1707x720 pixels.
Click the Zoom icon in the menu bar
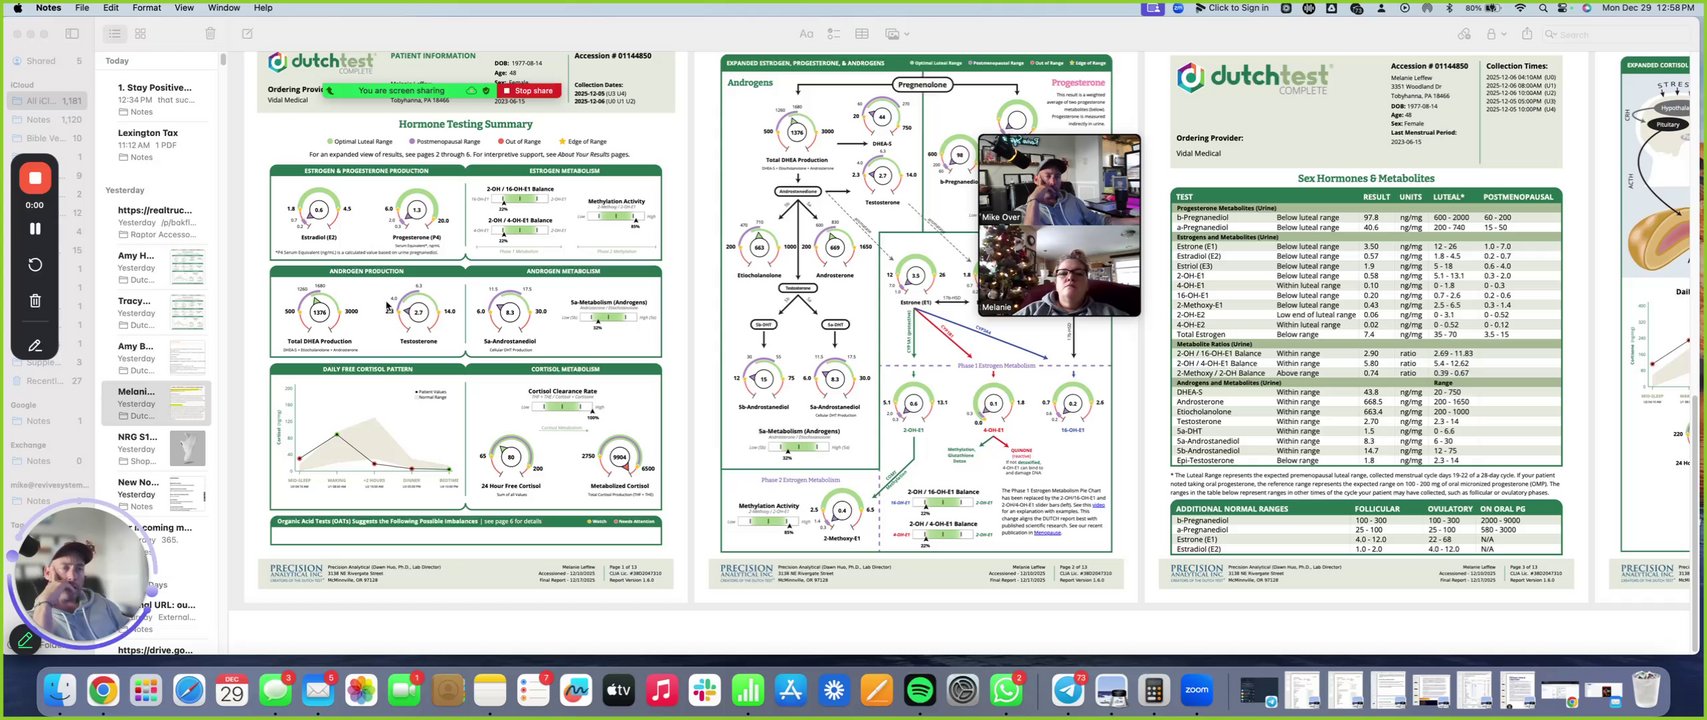(1178, 8)
